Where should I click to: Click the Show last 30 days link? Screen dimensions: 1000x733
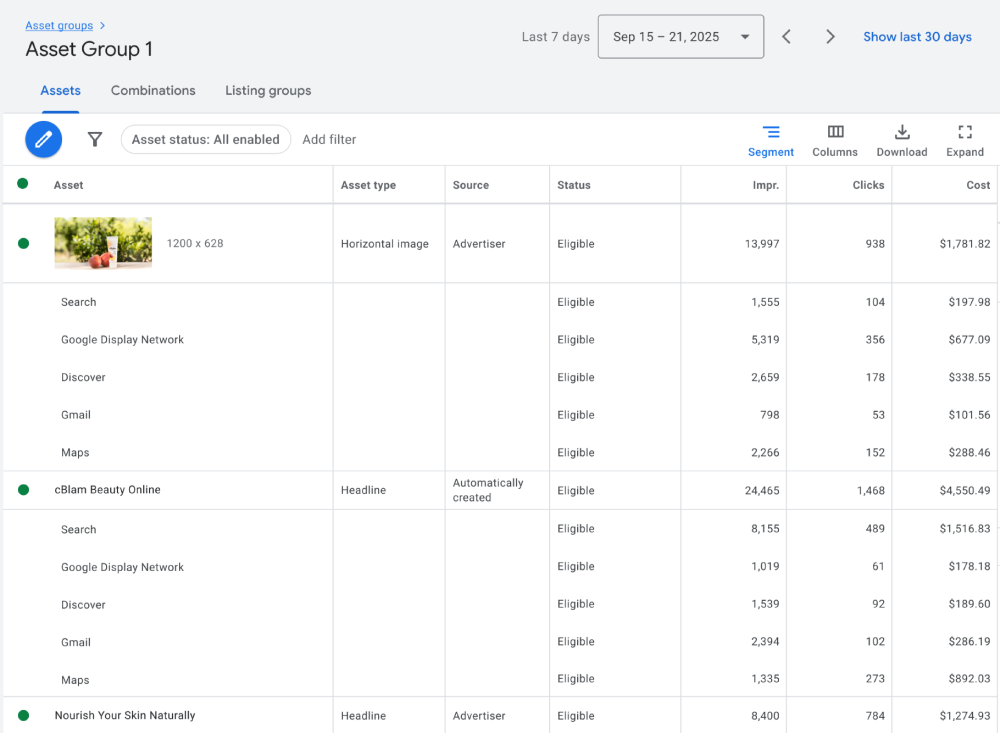[917, 36]
